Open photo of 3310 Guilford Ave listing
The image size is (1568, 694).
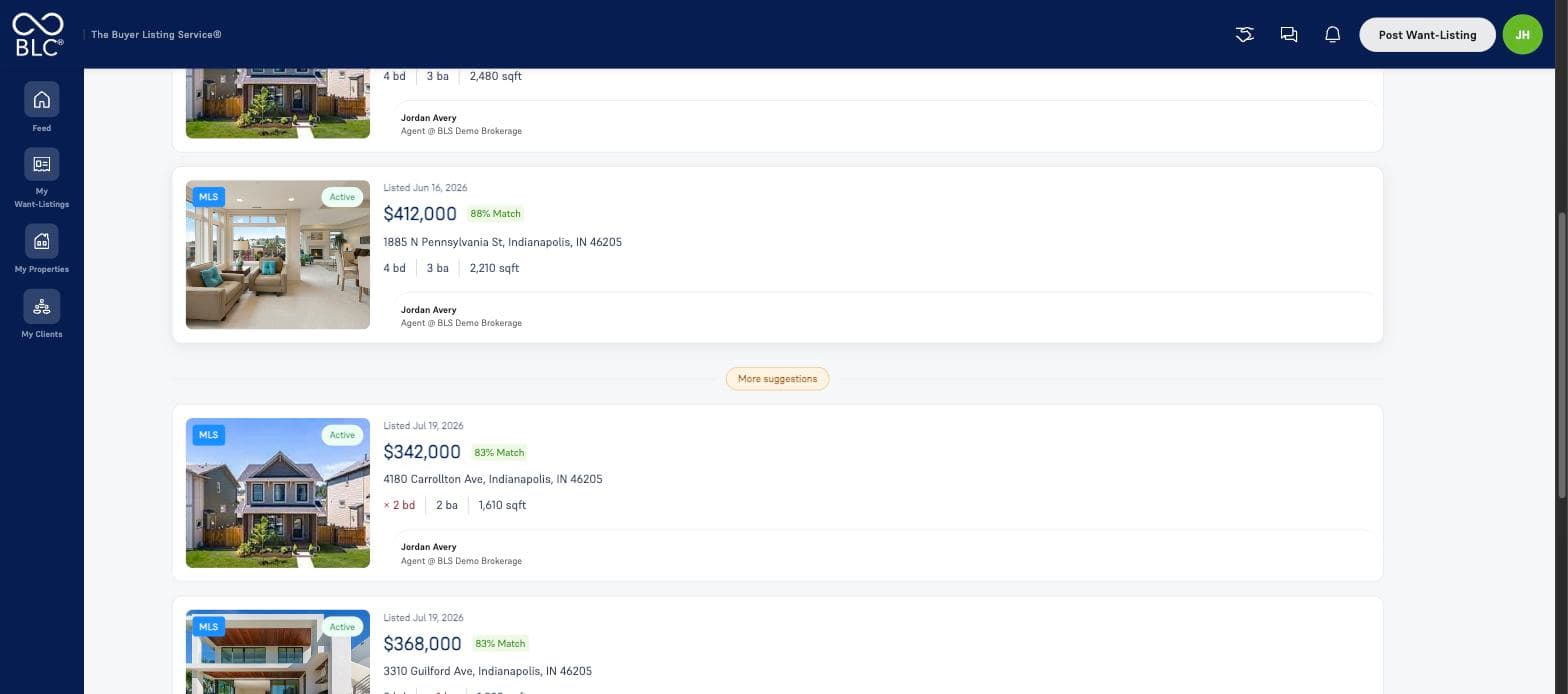[278, 652]
